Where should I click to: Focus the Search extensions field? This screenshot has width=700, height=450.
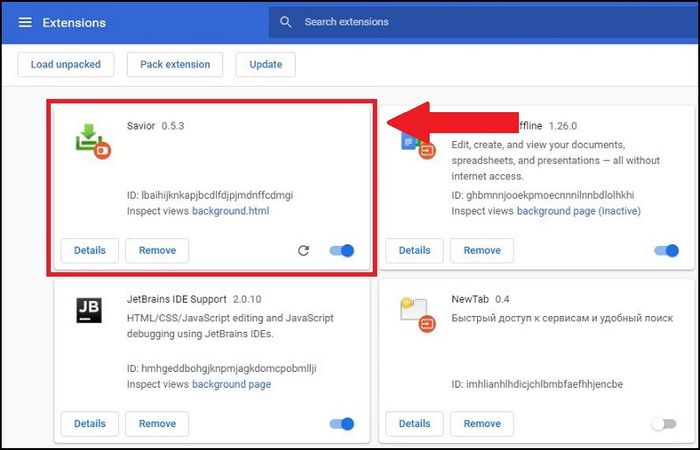(484, 22)
